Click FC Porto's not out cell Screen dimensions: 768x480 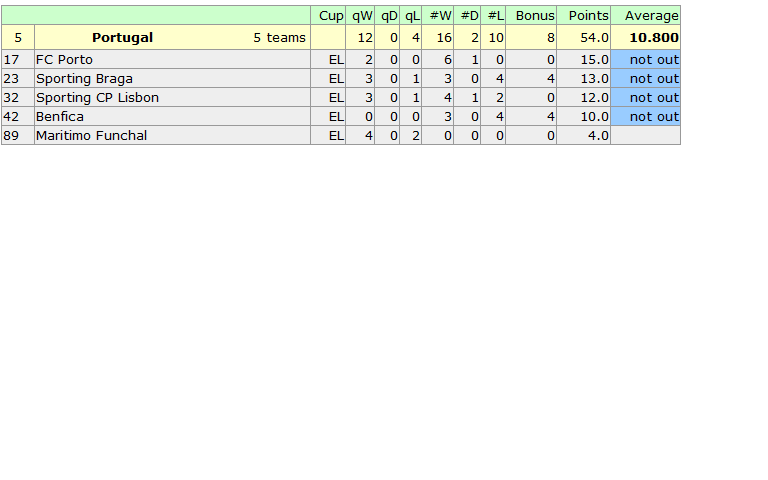[x=654, y=59]
